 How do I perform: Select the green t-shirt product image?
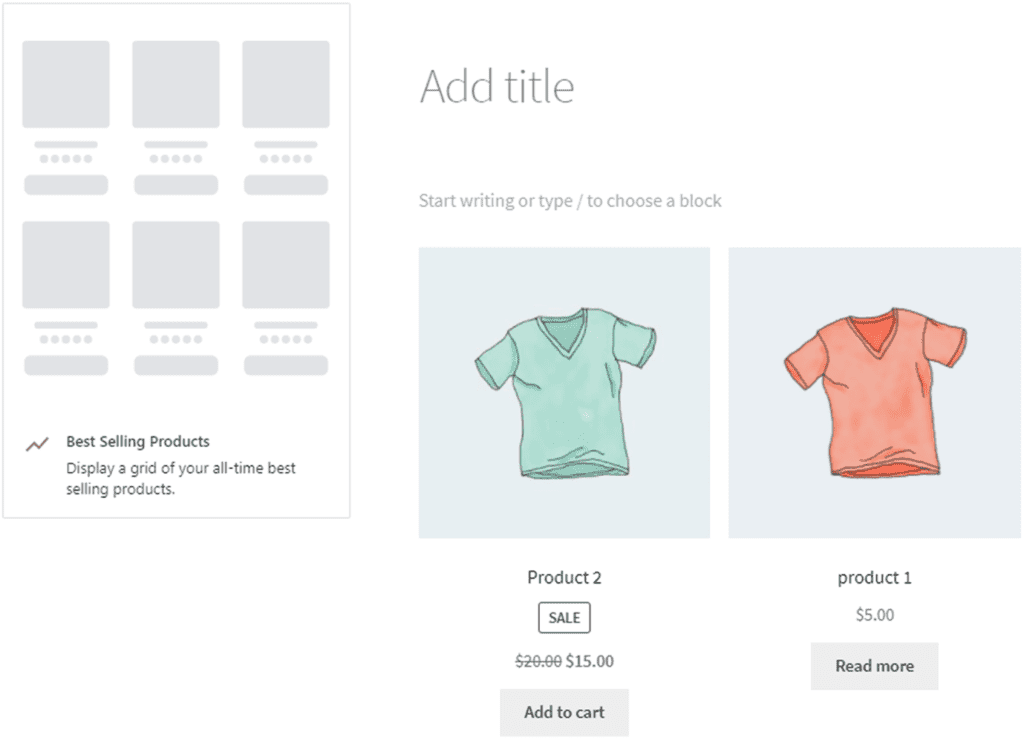click(x=564, y=393)
